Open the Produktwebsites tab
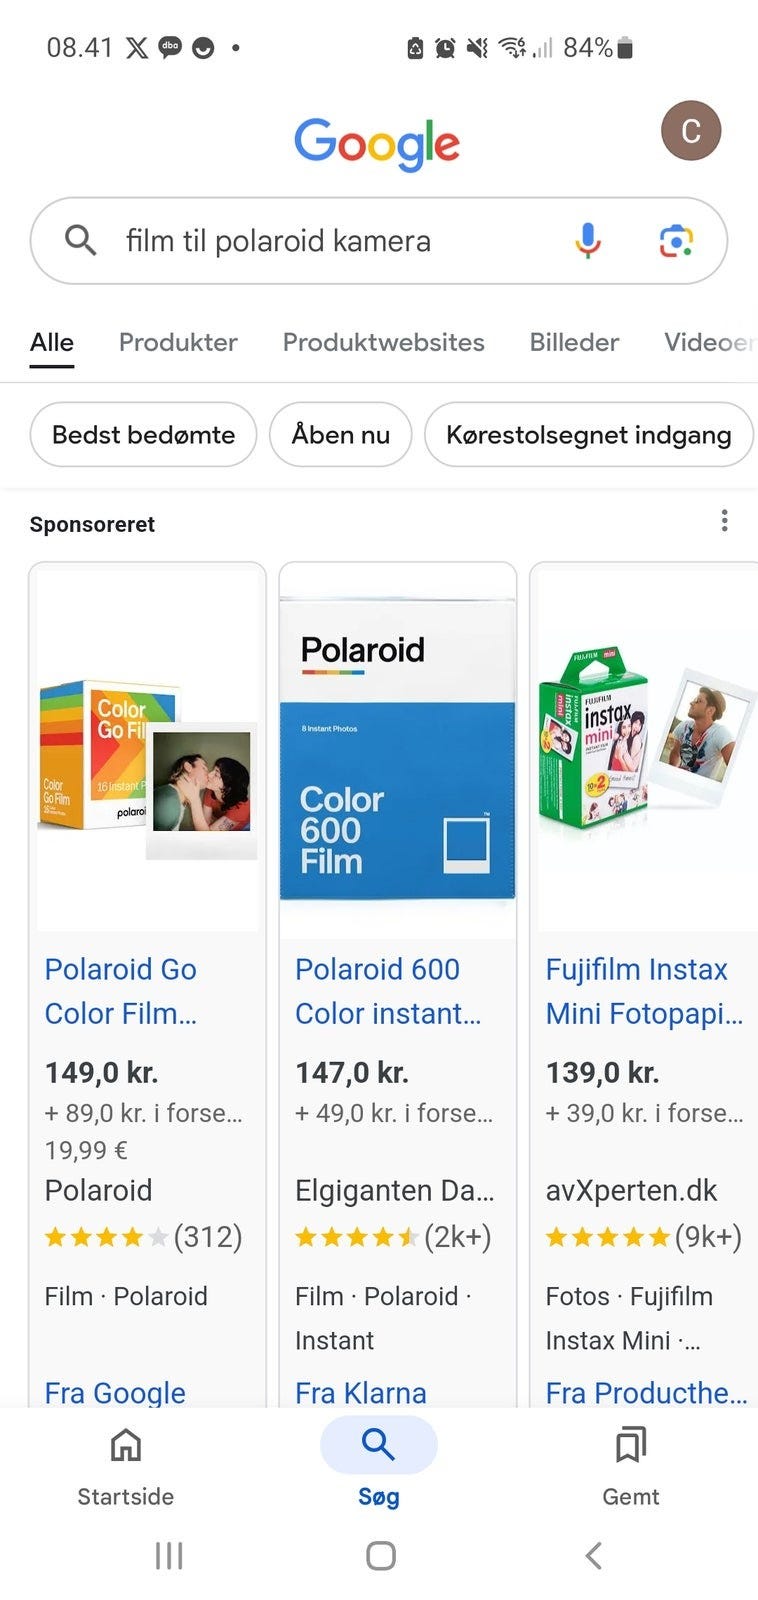 point(383,342)
